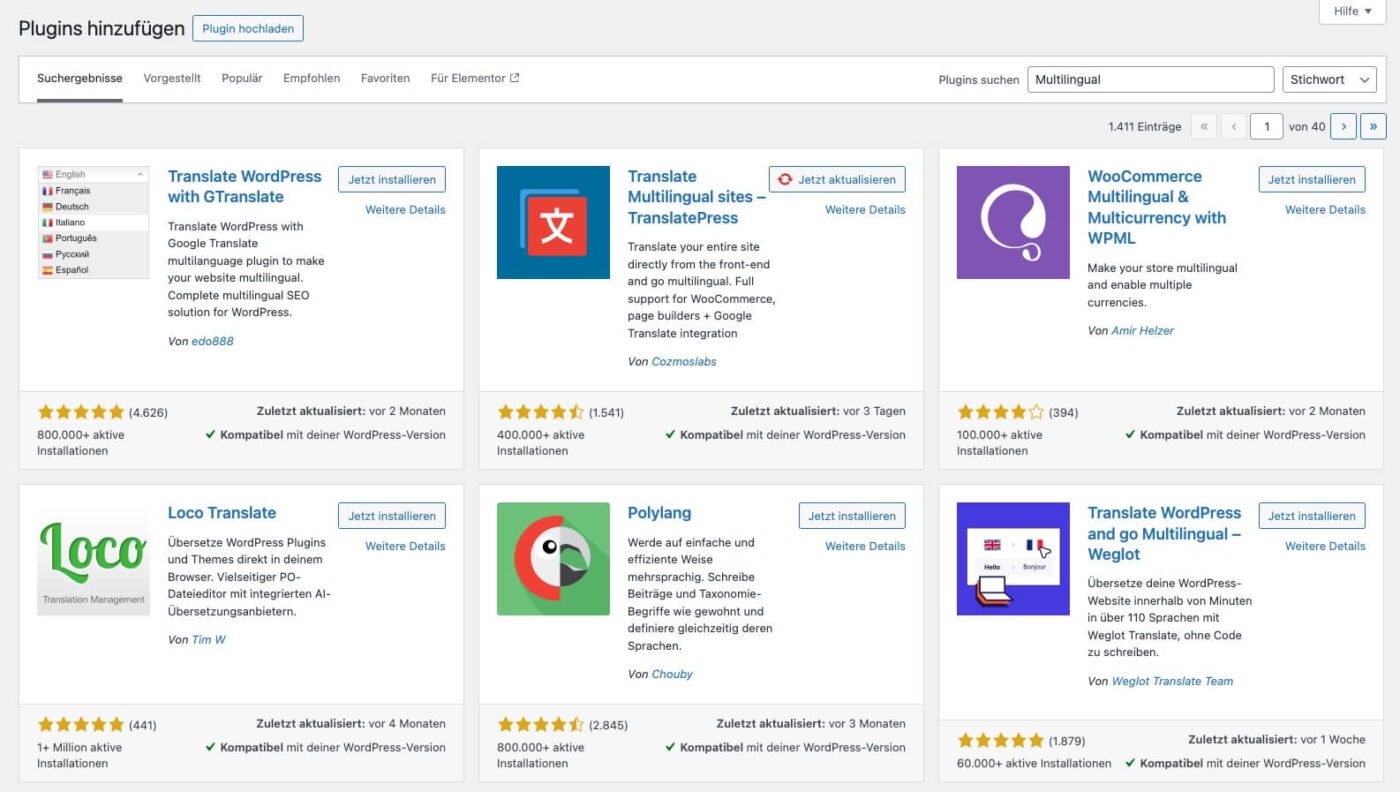
Task: Click the star rating of Translate WordPress with GTranslate
Action: tap(81, 412)
